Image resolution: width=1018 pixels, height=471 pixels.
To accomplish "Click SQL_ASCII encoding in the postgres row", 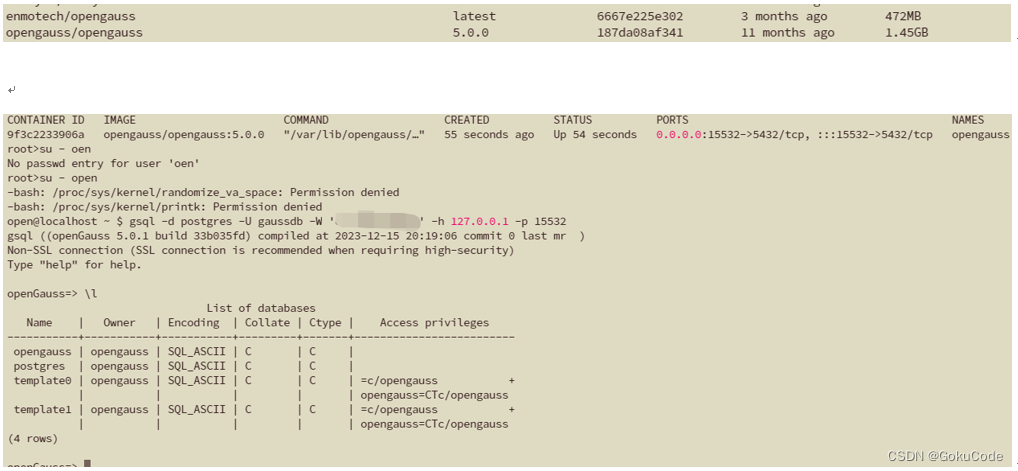I will [x=197, y=366].
